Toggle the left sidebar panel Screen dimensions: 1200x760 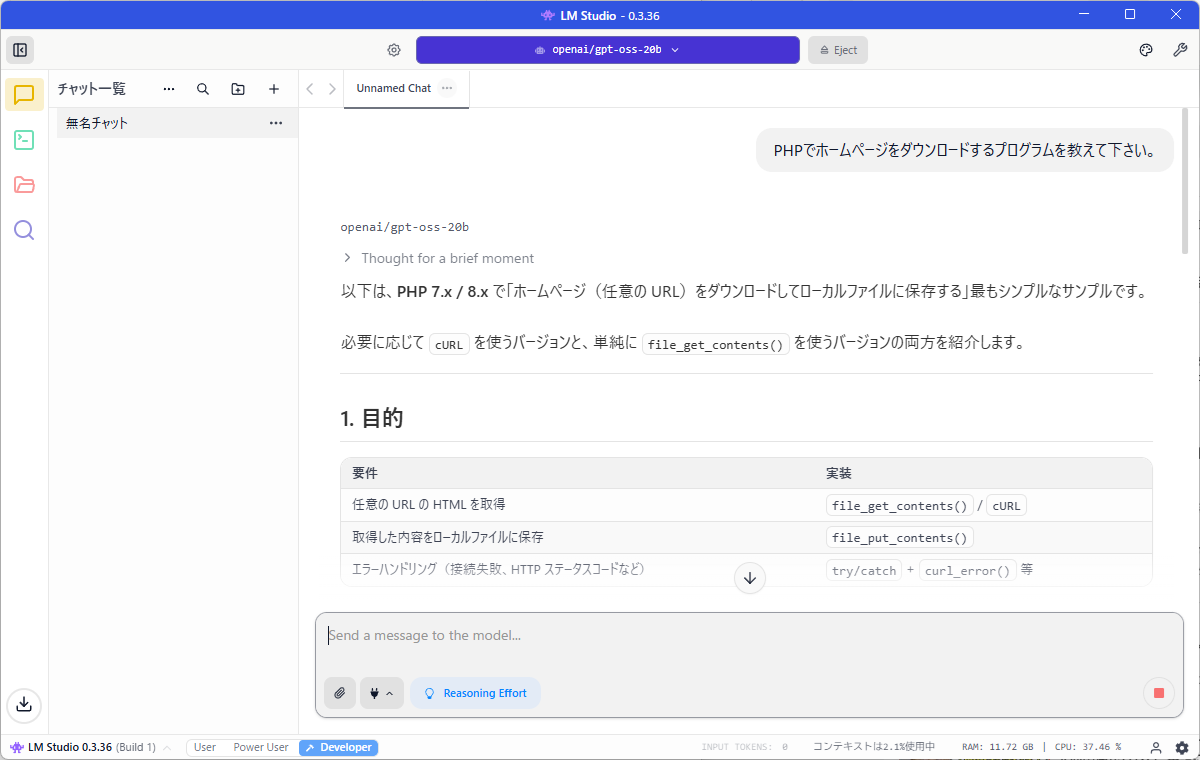click(20, 50)
